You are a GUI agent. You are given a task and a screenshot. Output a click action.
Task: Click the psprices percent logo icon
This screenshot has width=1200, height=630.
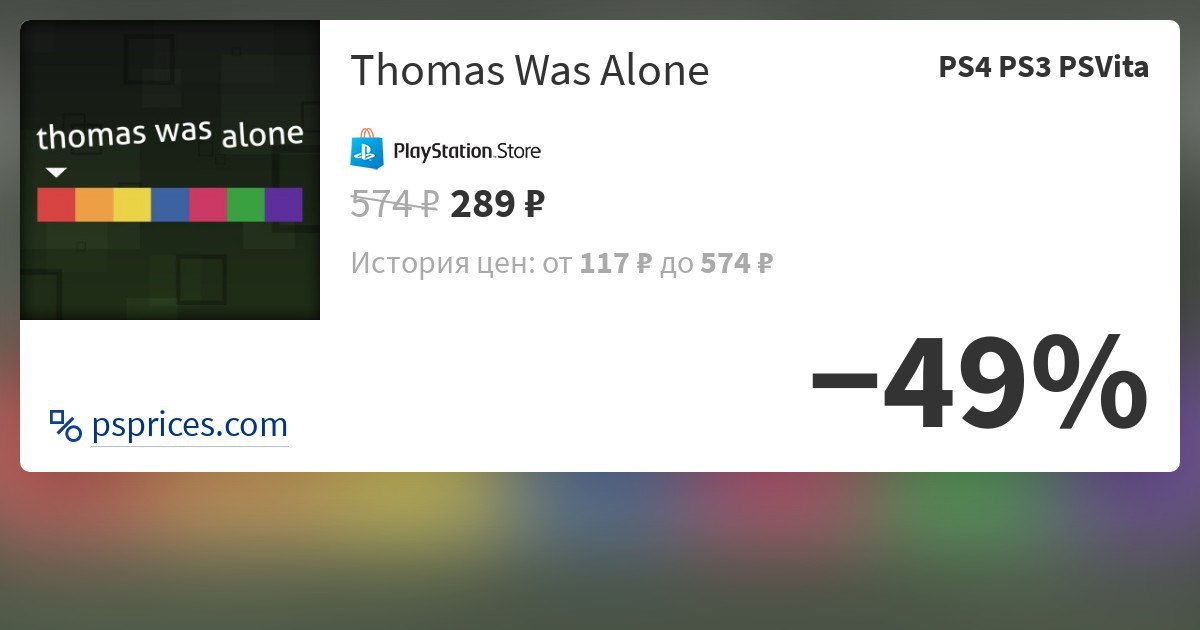(66, 425)
